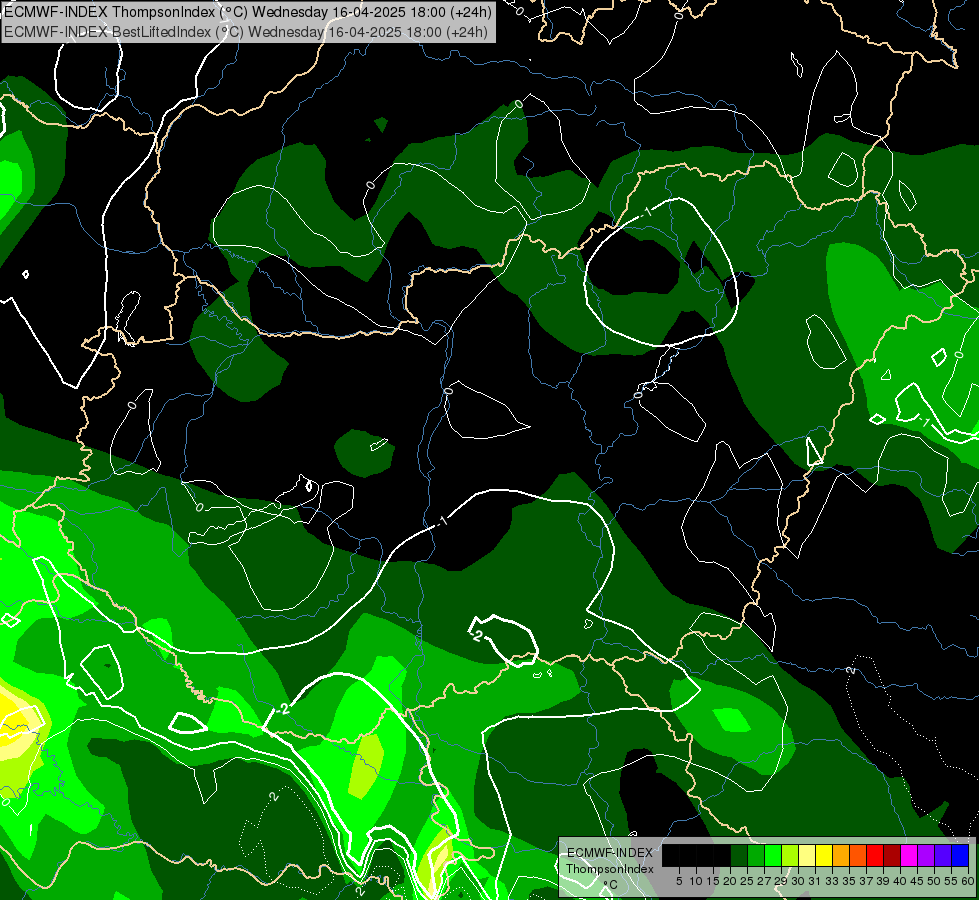Click the bright green 27–29 legend swatch
The image size is (979, 900).
tap(773, 855)
